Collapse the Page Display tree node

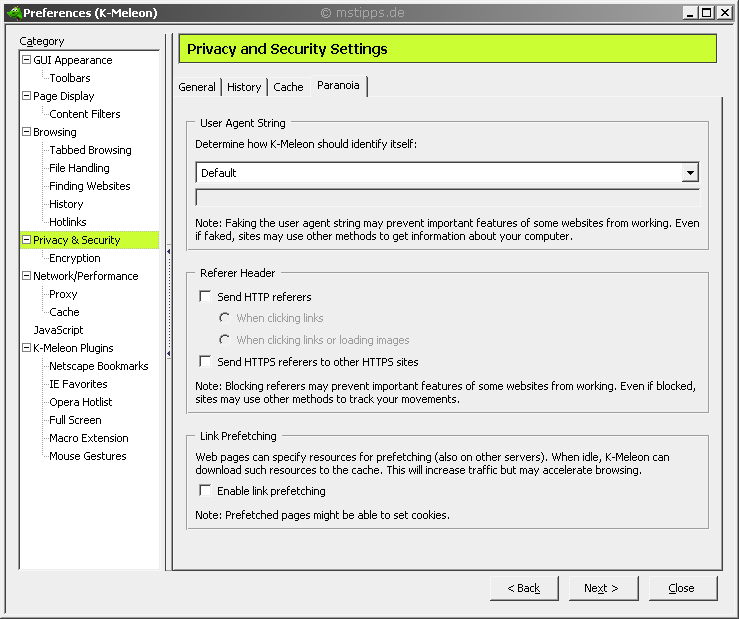click(x=26, y=96)
